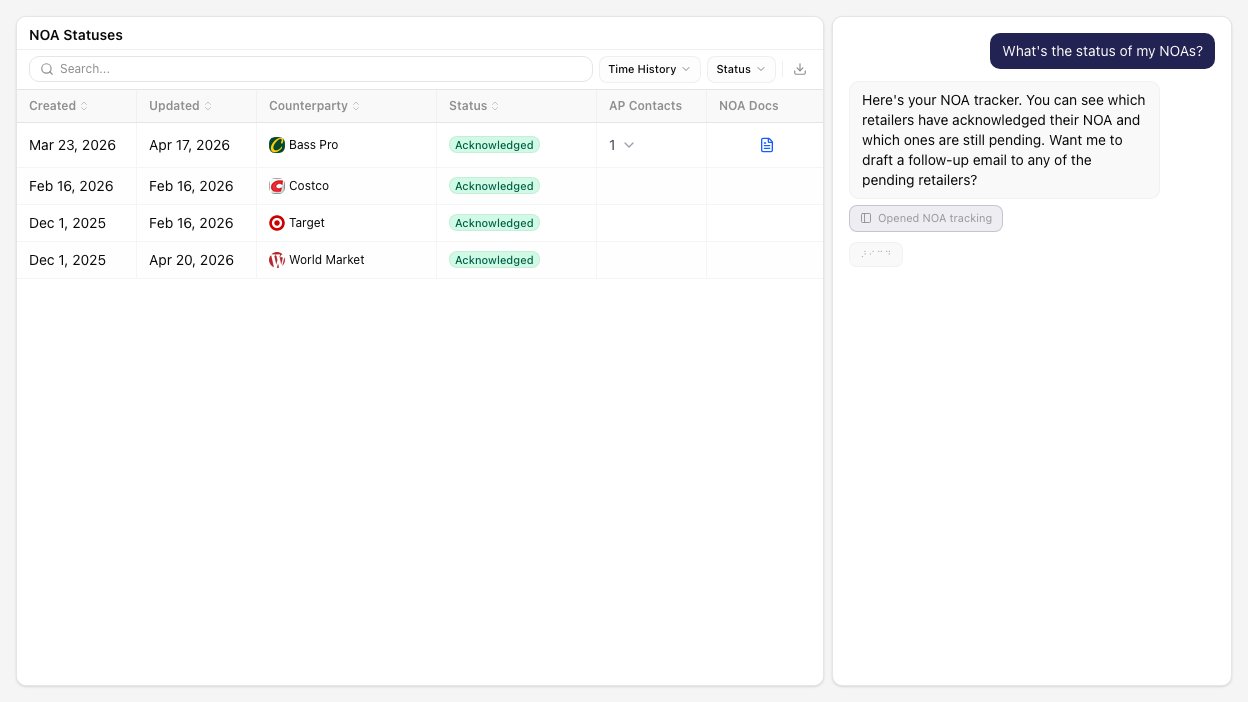Expand Bass Pro AP contacts chevron
1248x702 pixels.
[x=629, y=145]
